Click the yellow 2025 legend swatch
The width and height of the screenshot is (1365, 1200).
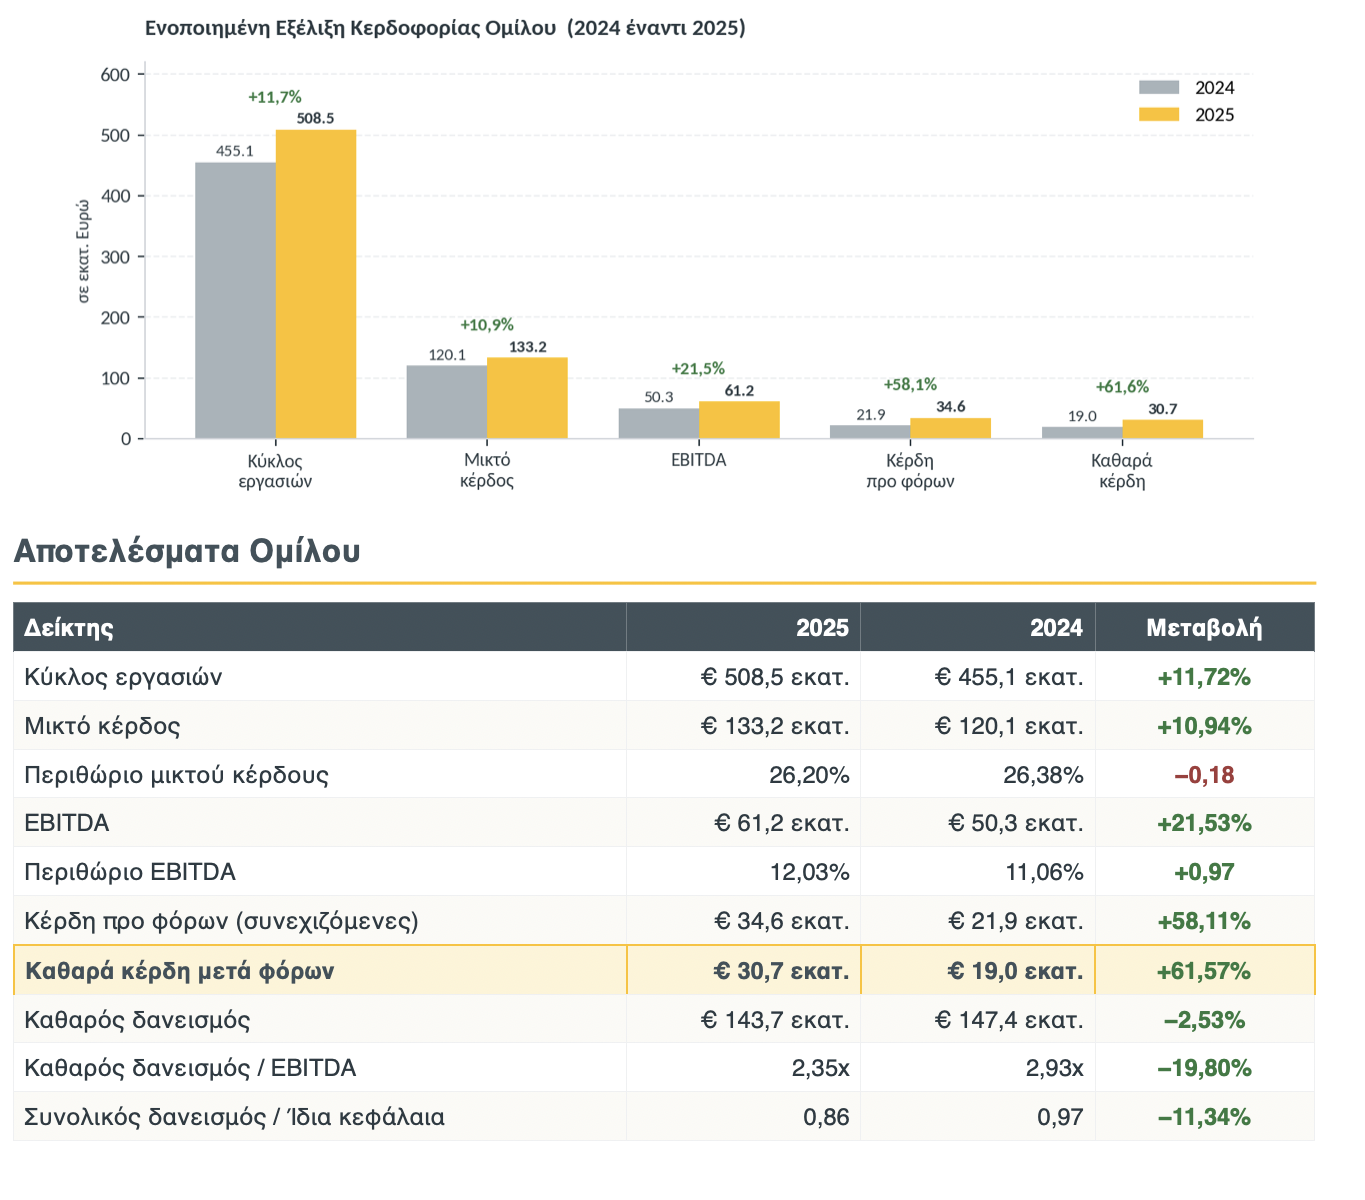(x=1159, y=115)
